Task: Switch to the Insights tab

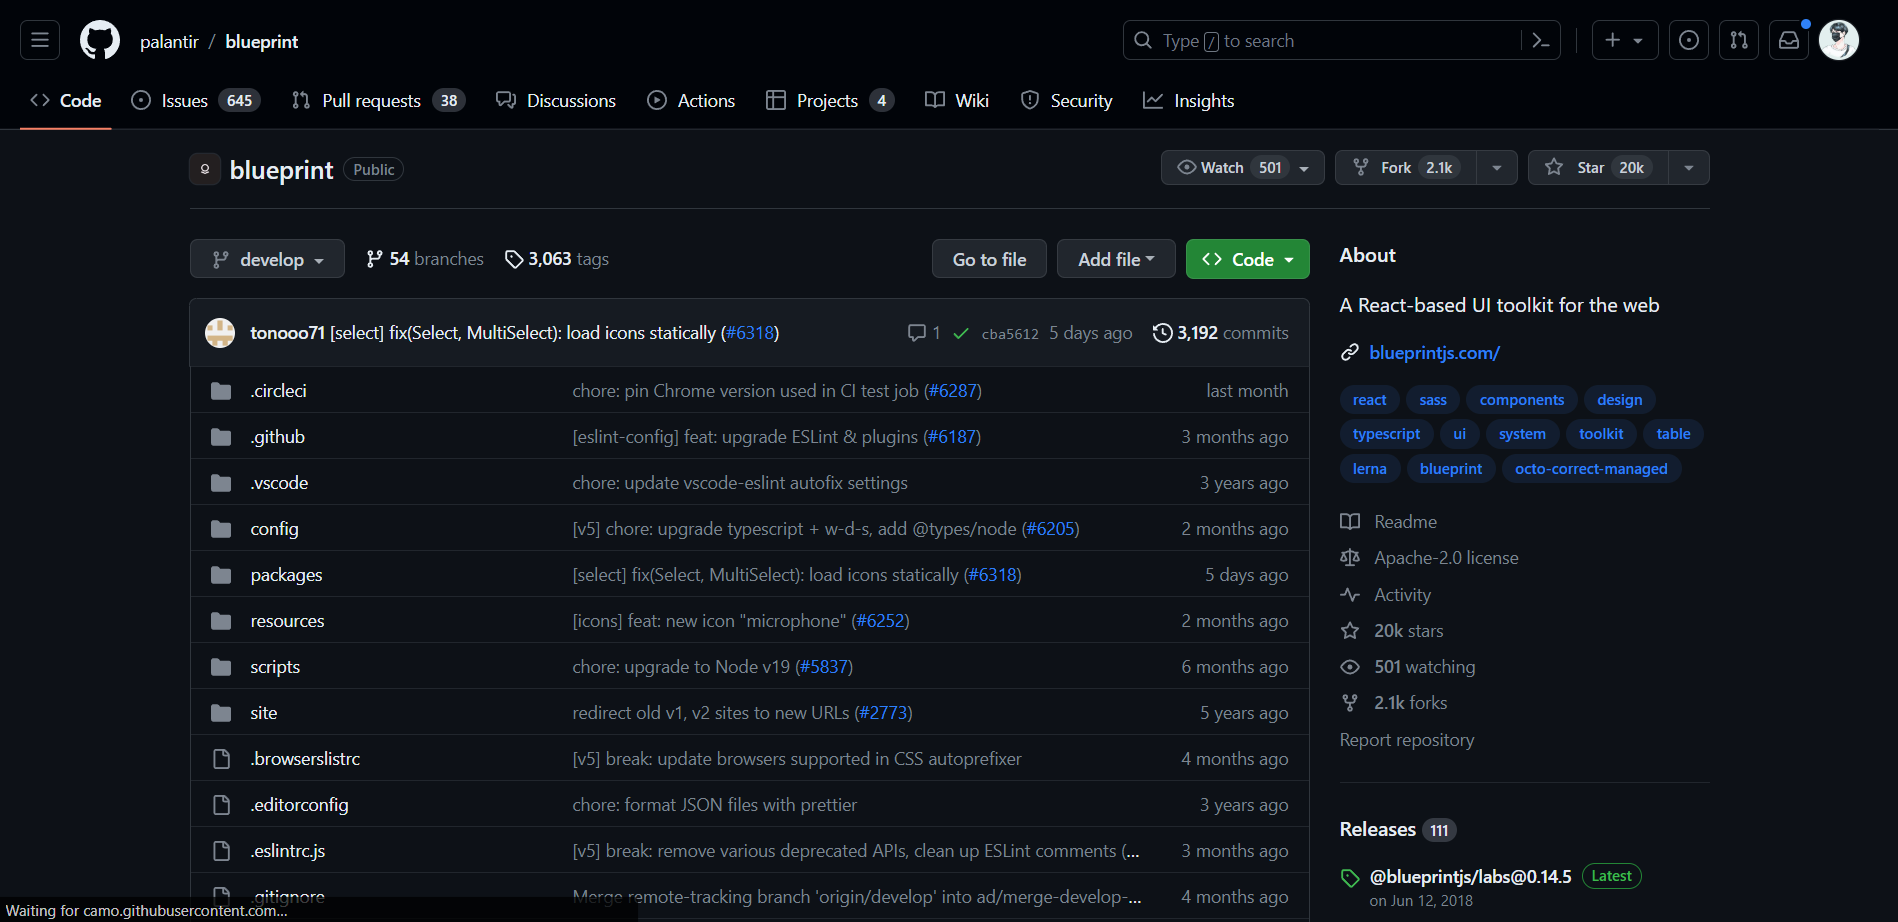Action: [1189, 101]
